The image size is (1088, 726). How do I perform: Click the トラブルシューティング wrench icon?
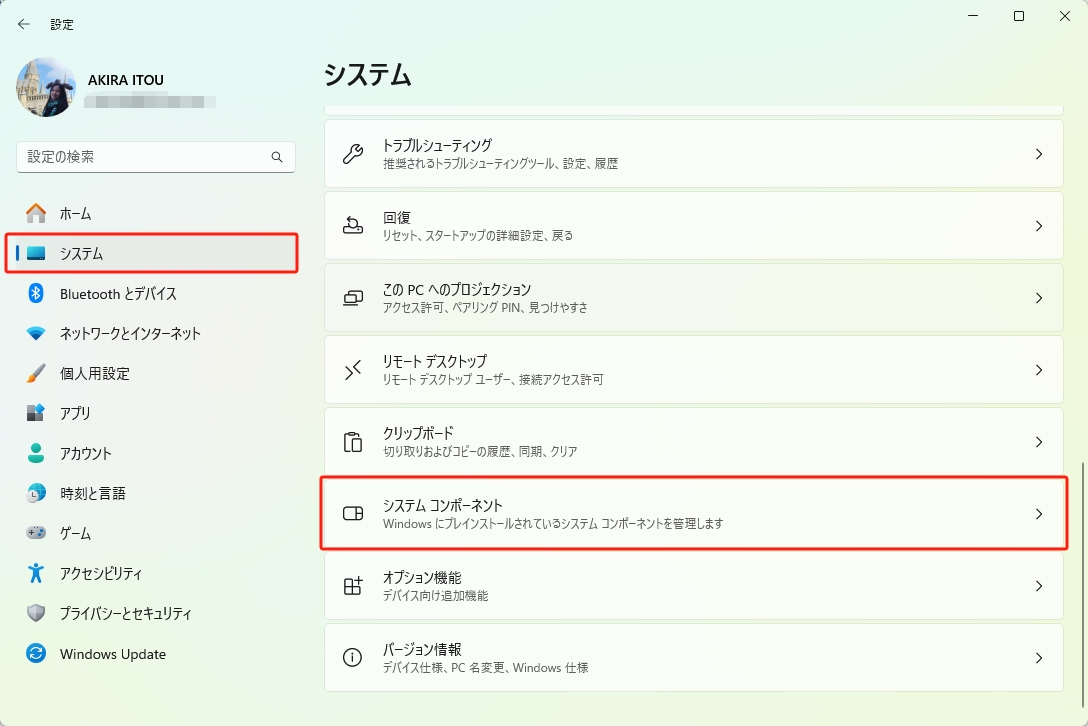click(352, 153)
